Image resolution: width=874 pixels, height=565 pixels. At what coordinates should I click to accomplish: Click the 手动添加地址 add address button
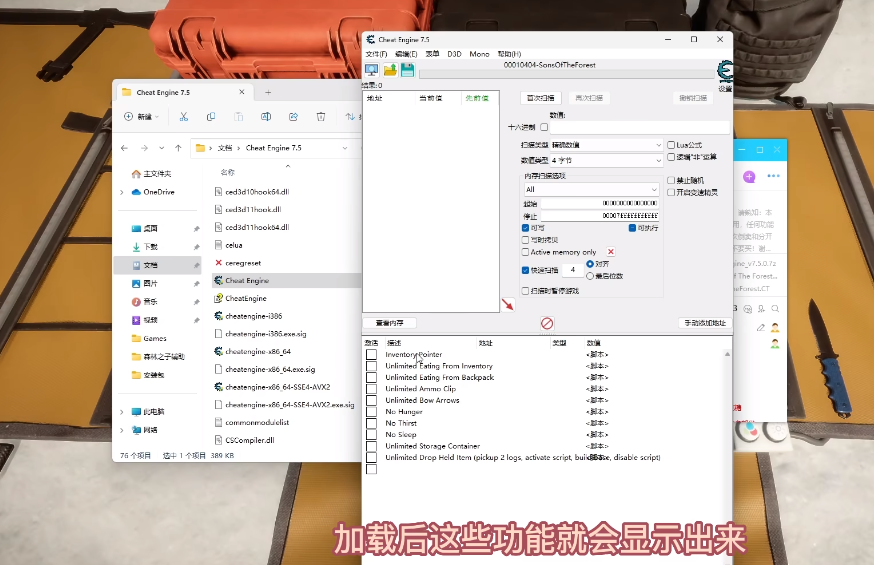point(705,323)
